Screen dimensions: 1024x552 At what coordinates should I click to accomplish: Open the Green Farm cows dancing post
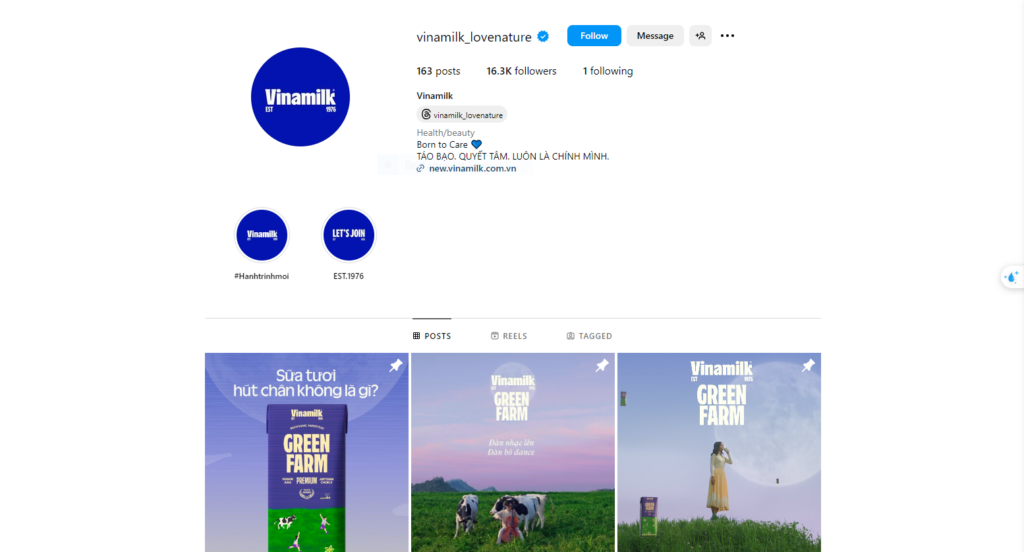point(513,453)
